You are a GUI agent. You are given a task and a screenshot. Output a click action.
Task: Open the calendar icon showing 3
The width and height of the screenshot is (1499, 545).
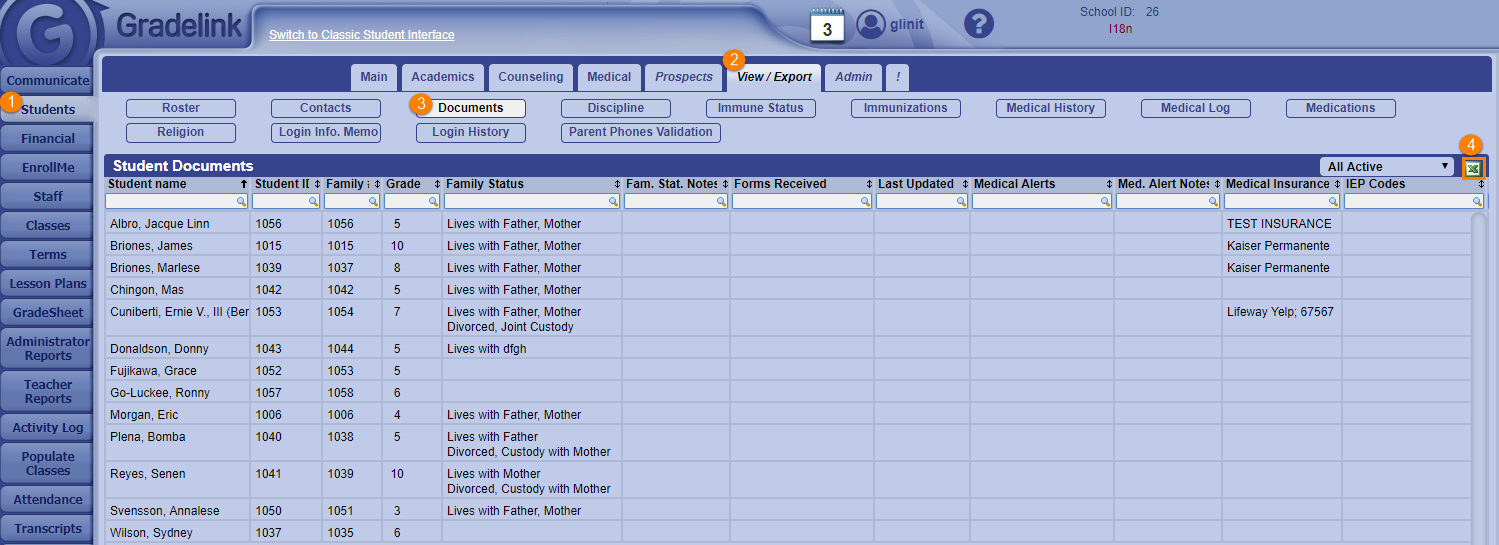[827, 26]
